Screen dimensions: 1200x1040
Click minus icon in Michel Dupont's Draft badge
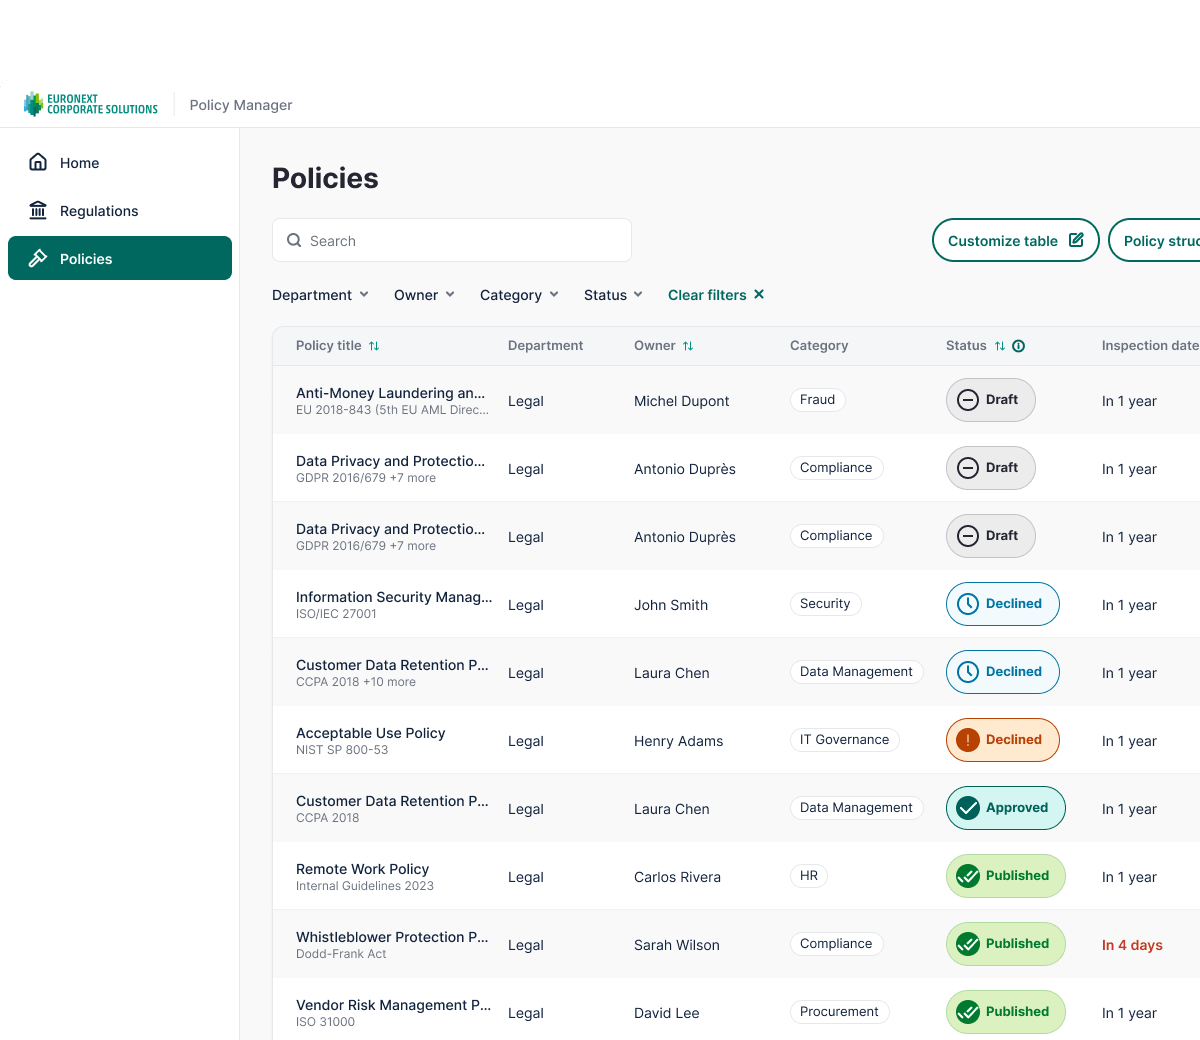point(968,400)
